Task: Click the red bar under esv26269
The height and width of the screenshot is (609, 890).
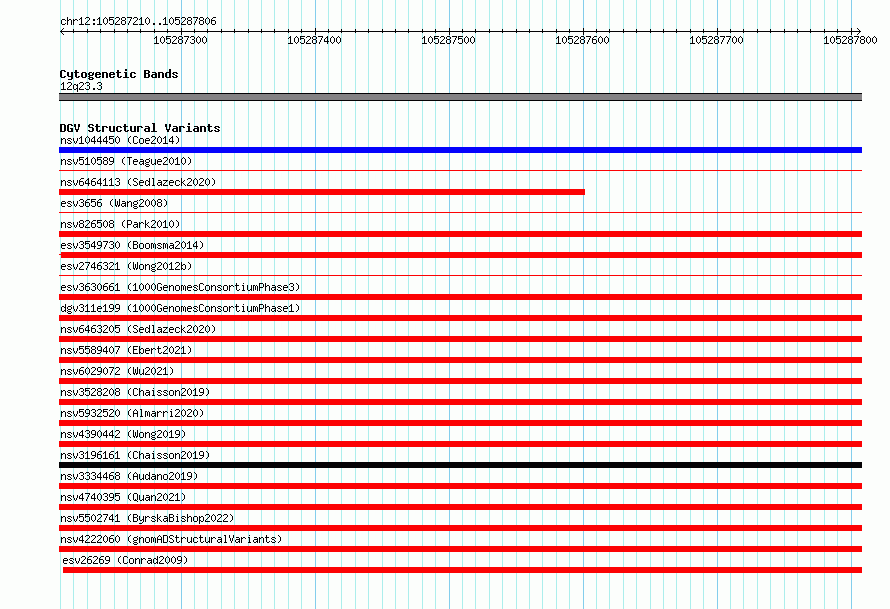Action: 462,570
